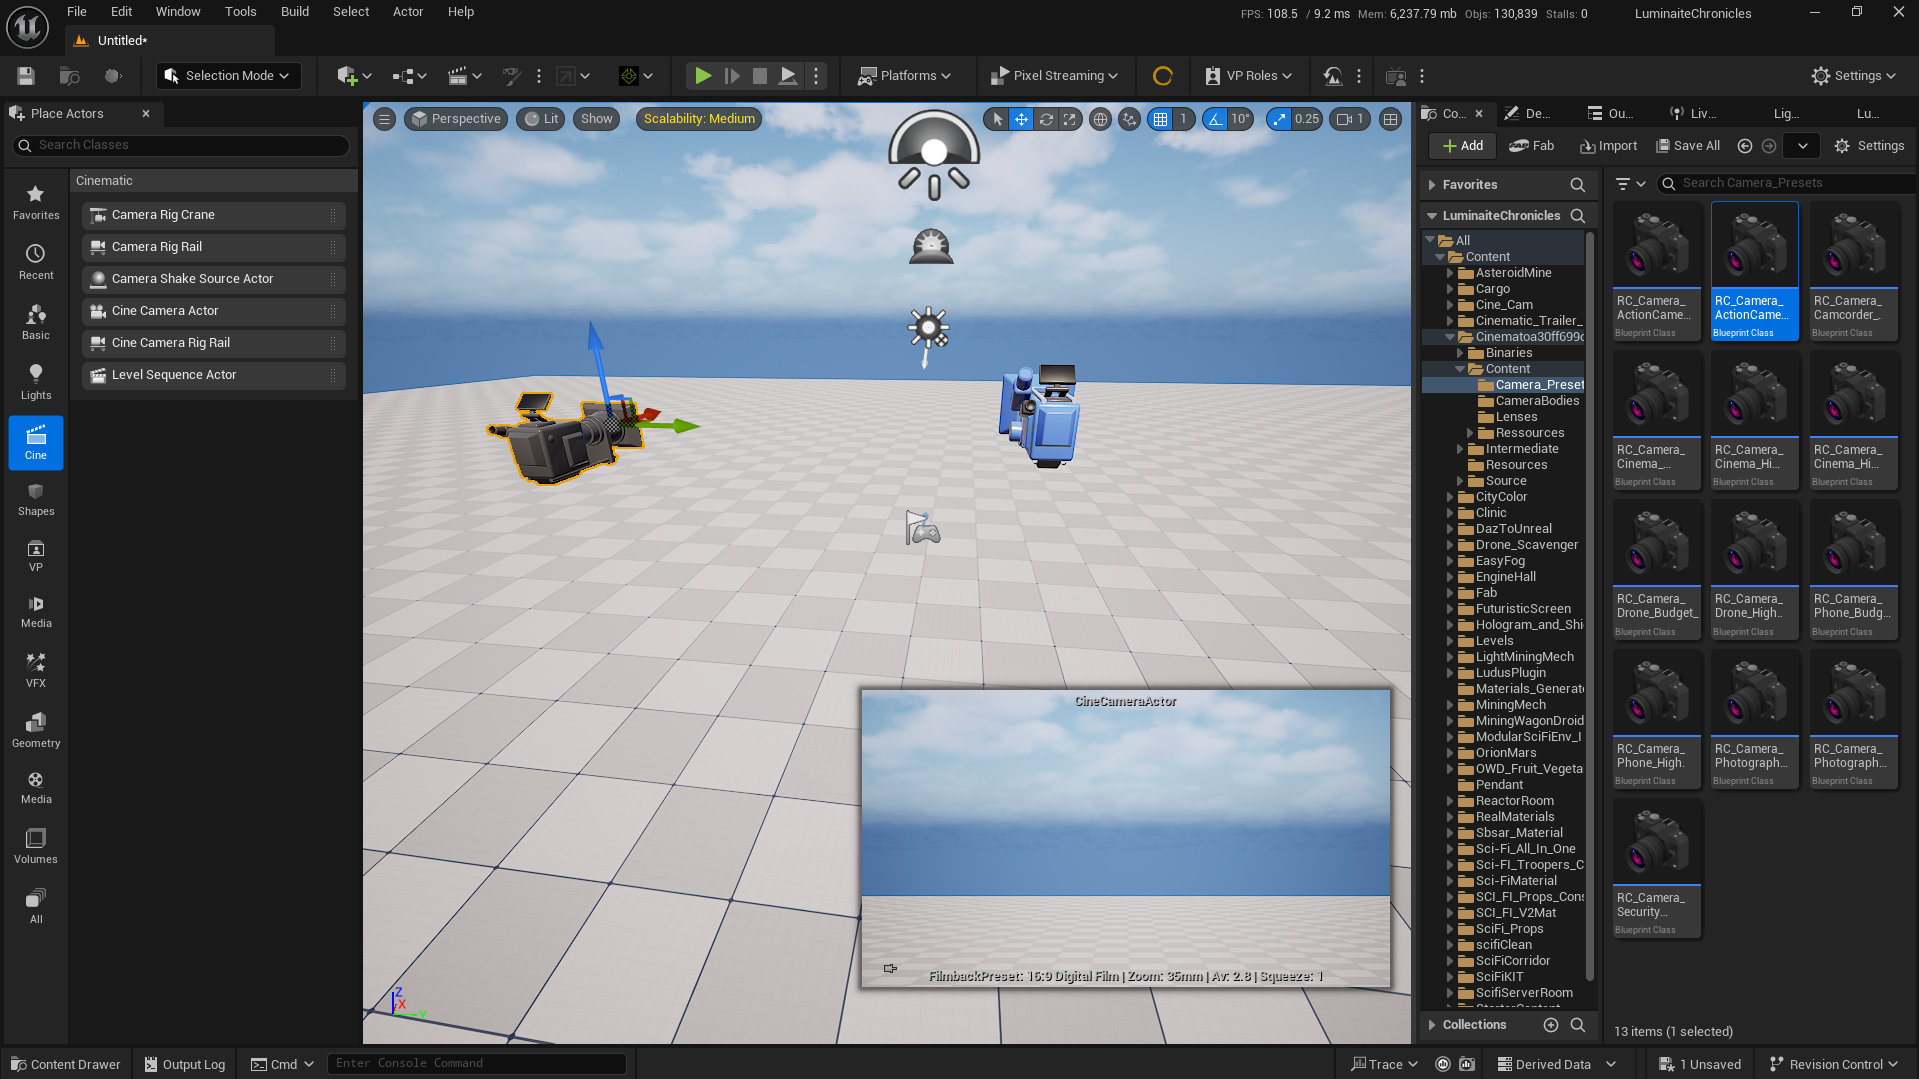Activate the translate gizmo tool in viewport
This screenshot has width=1919, height=1079.
[x=1021, y=119]
